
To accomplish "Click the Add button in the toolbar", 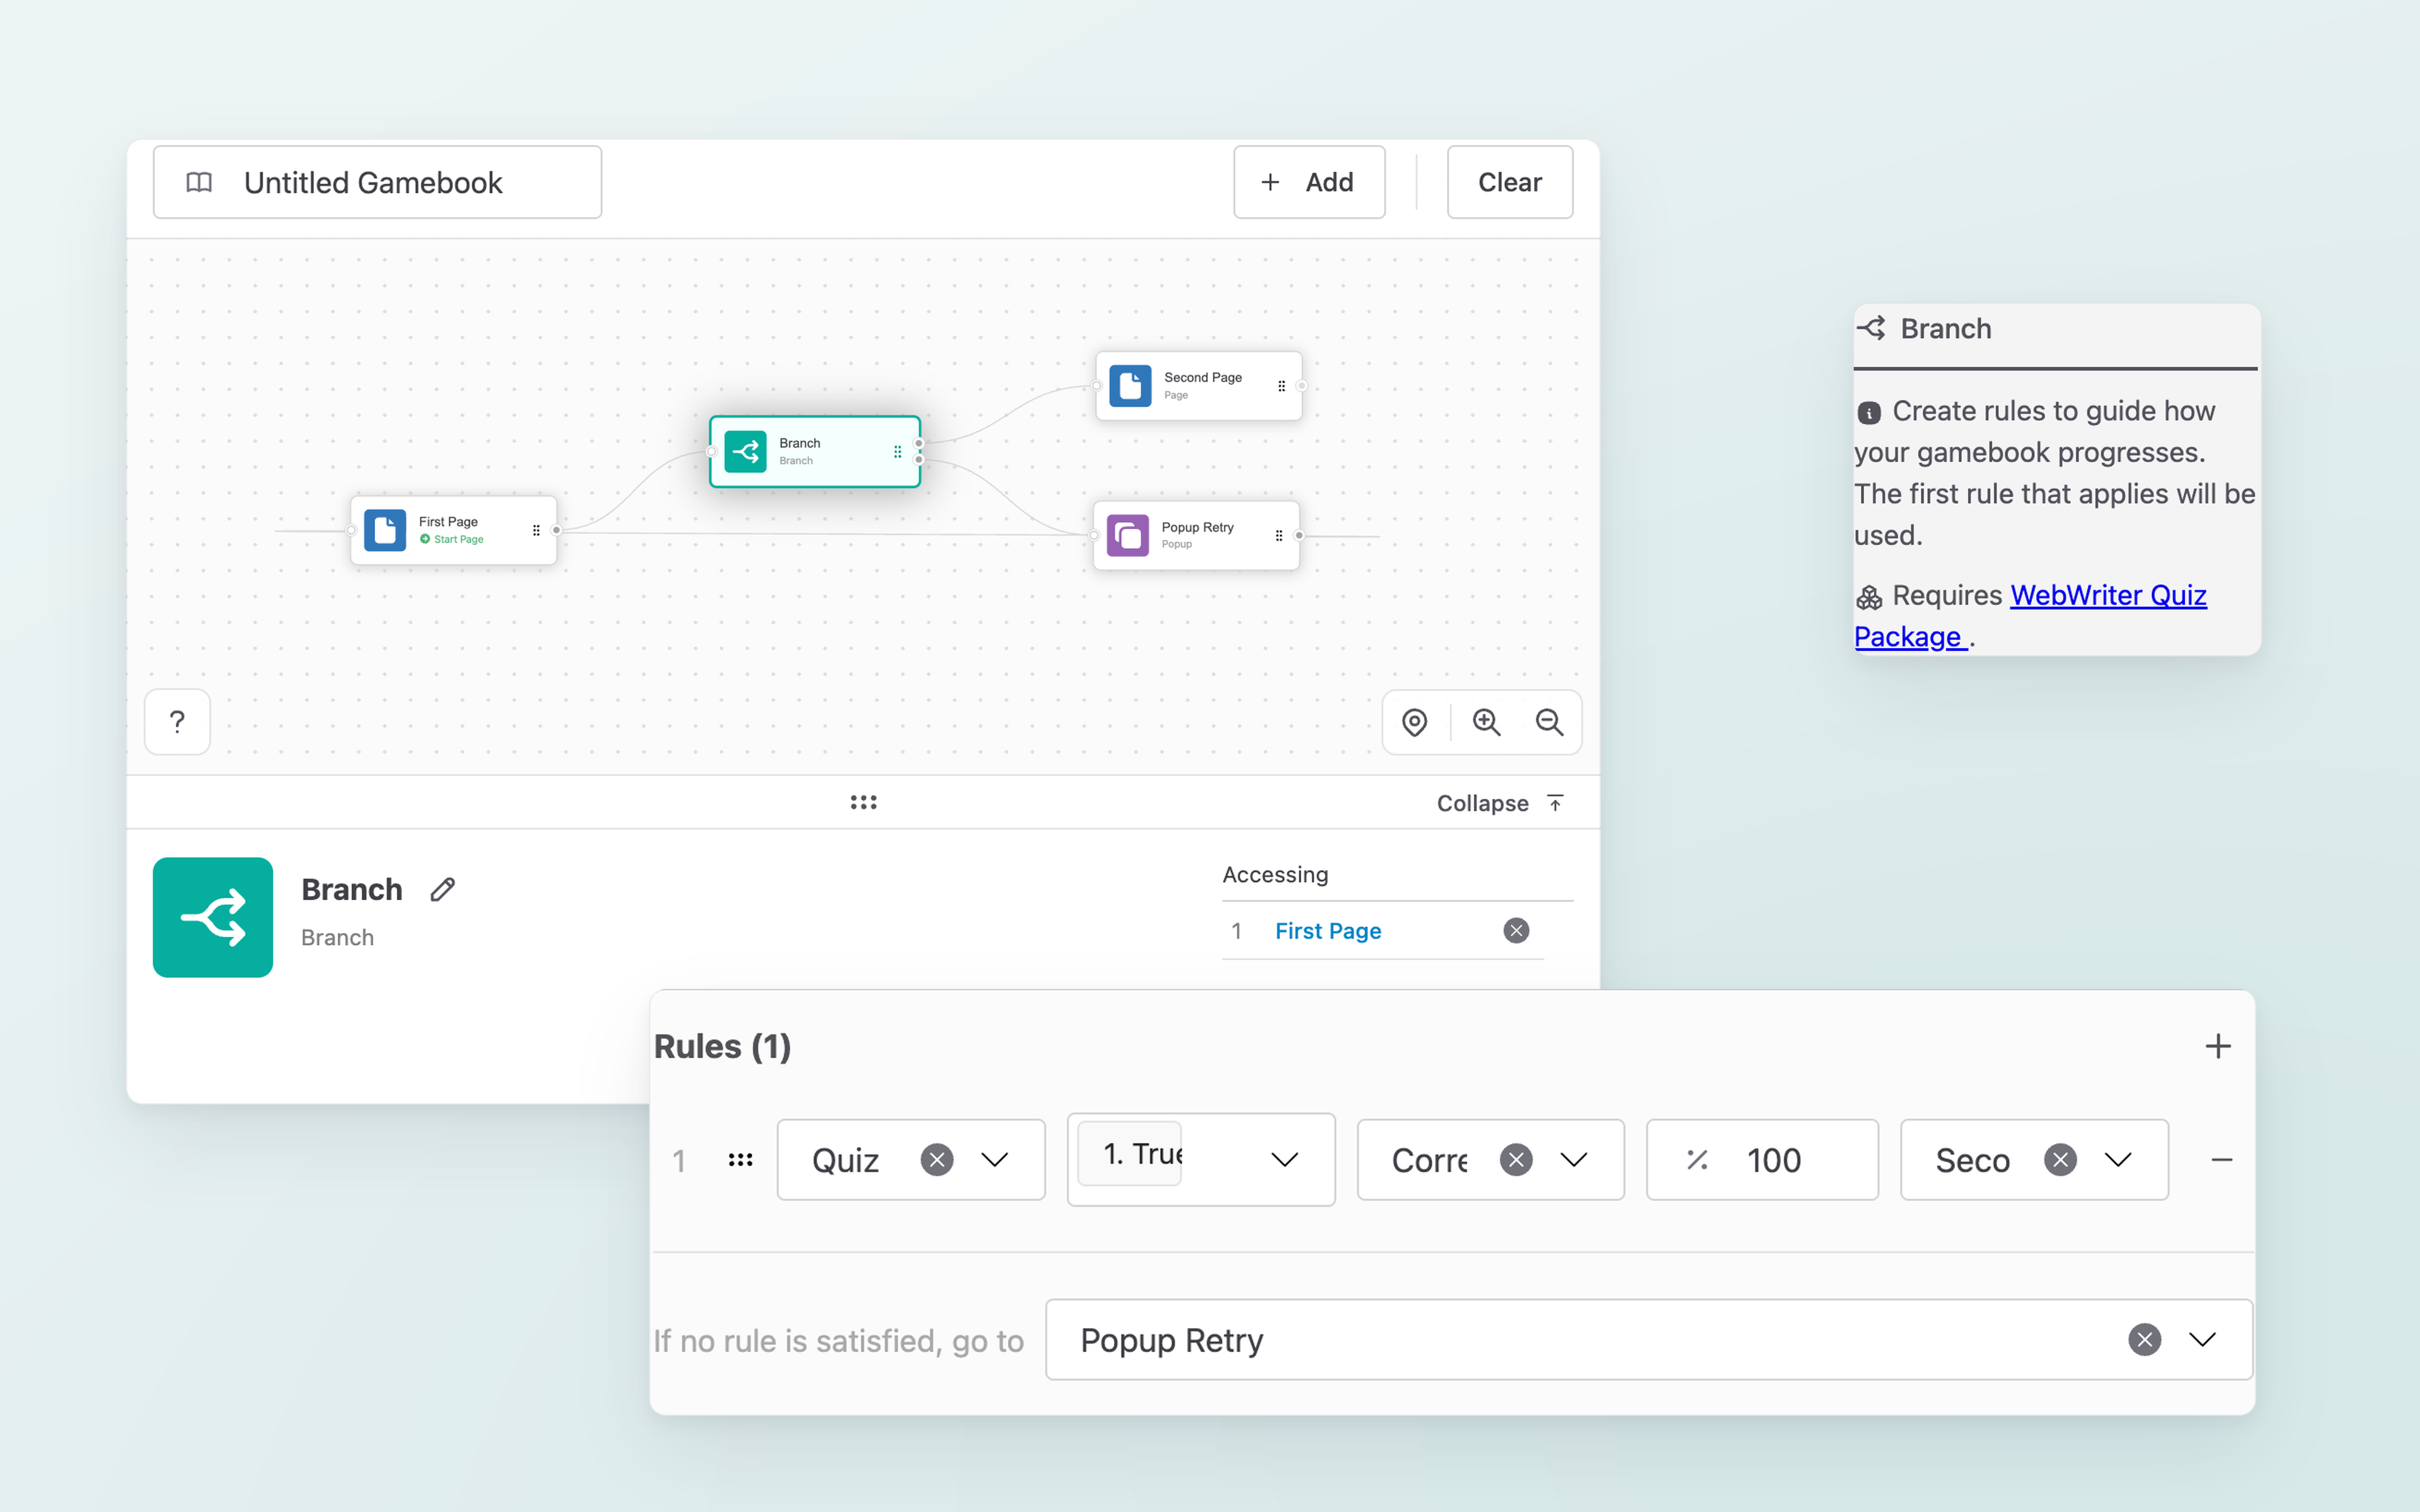I will (x=1308, y=182).
